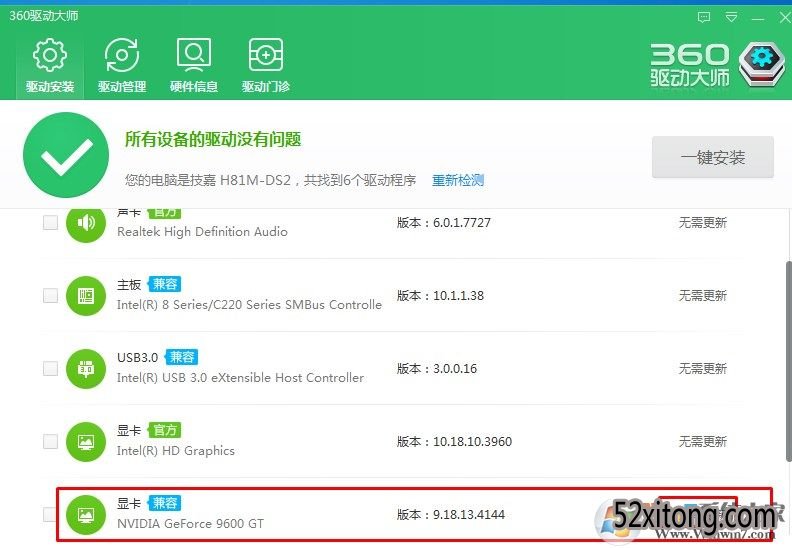Select text 版本：3.0.0.16

coord(436,369)
